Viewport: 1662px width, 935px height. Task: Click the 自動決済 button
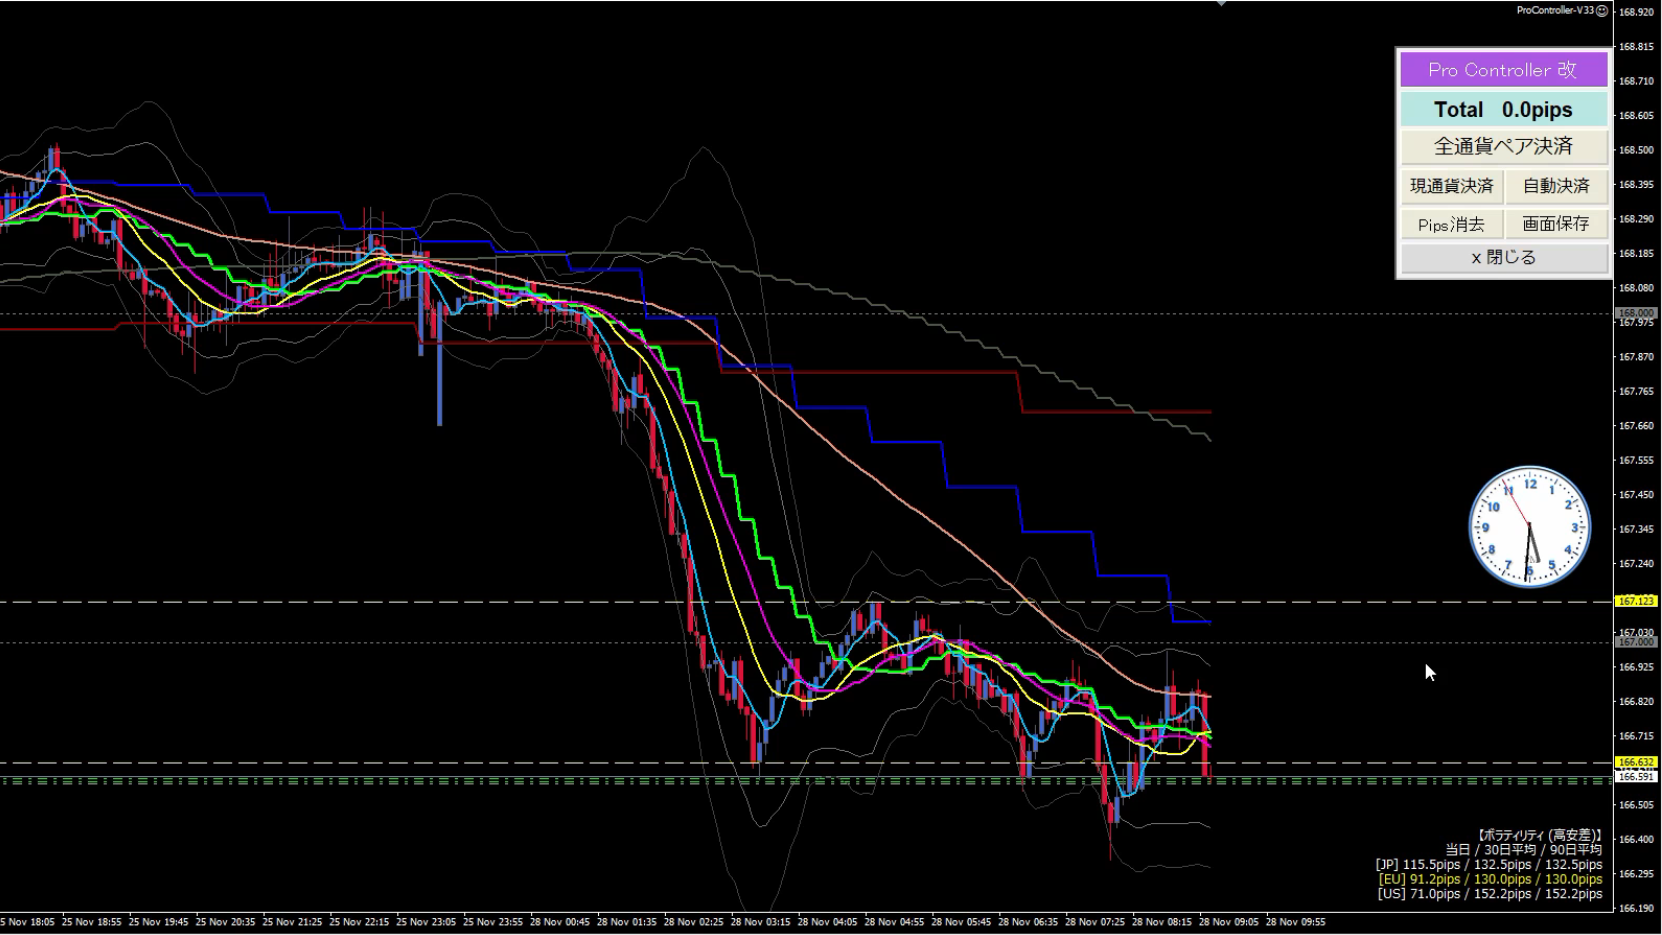point(1556,186)
